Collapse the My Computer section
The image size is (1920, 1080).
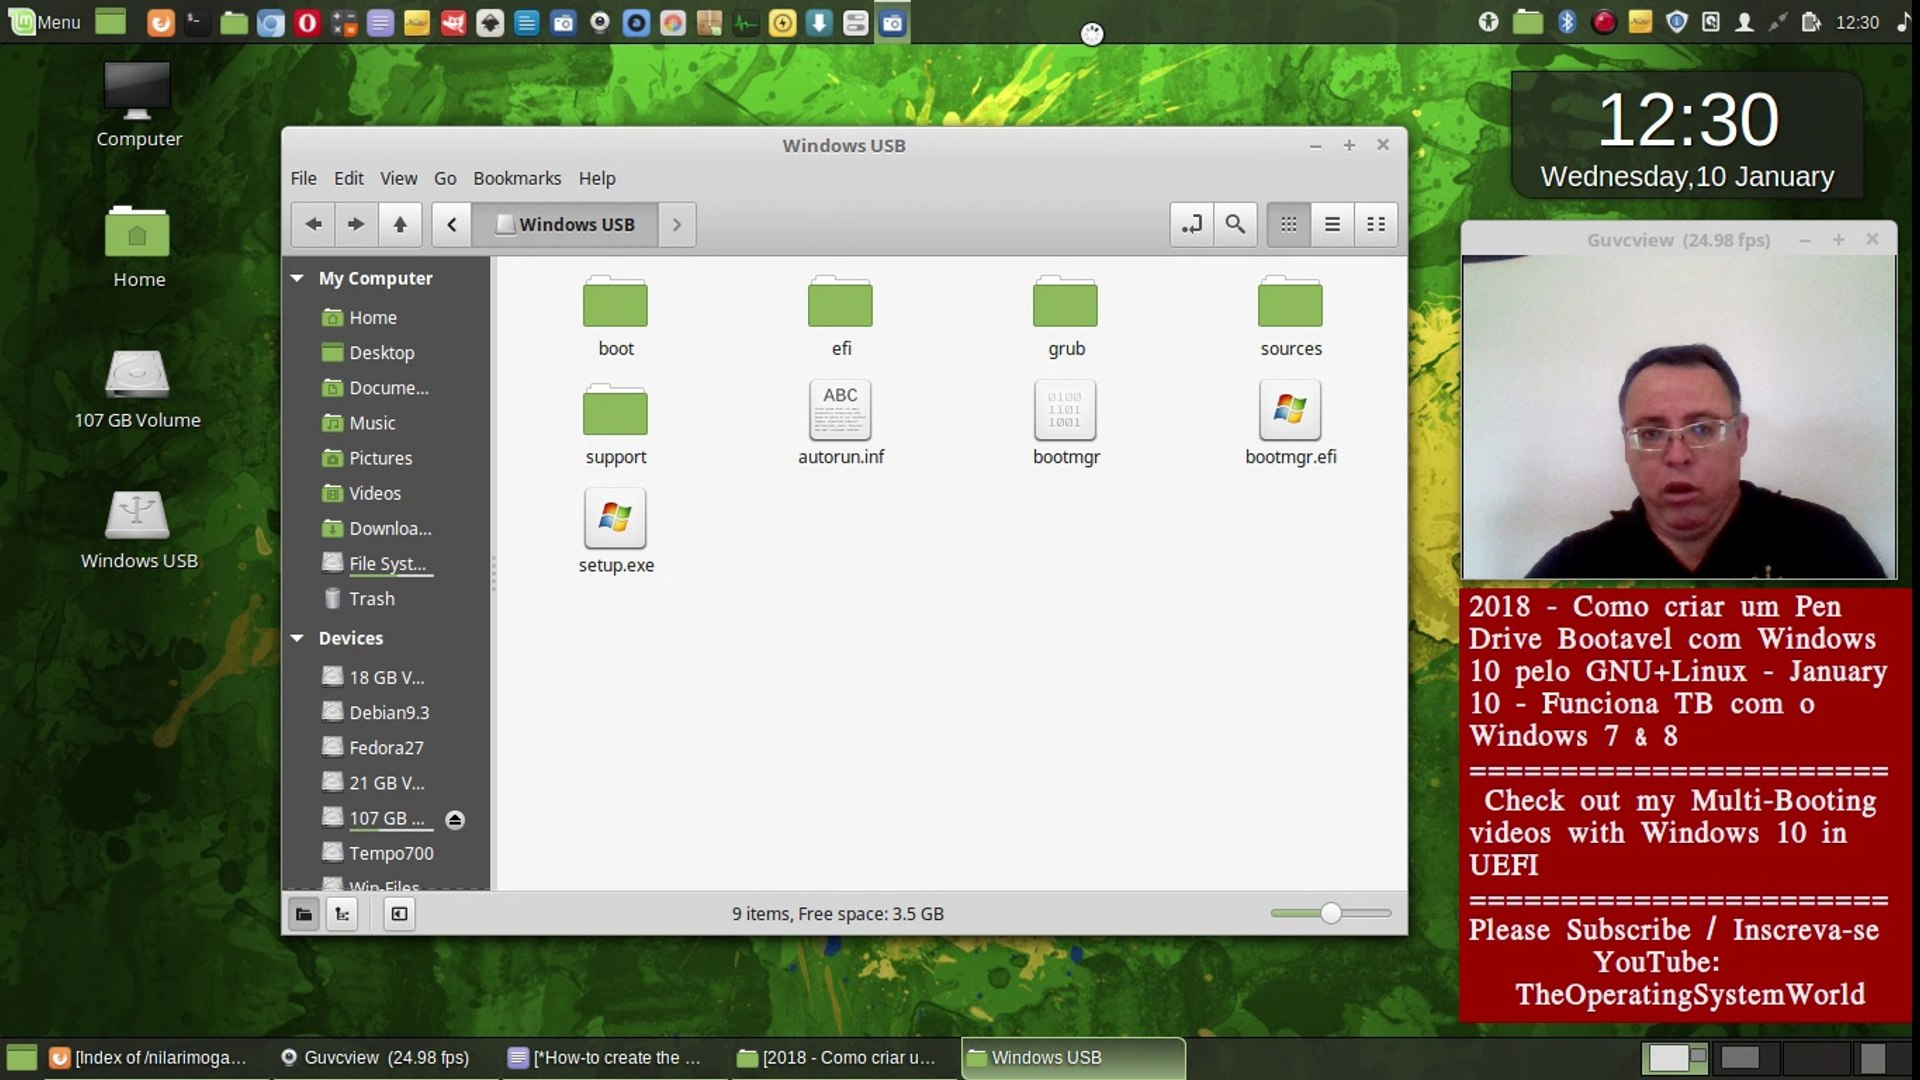298,278
